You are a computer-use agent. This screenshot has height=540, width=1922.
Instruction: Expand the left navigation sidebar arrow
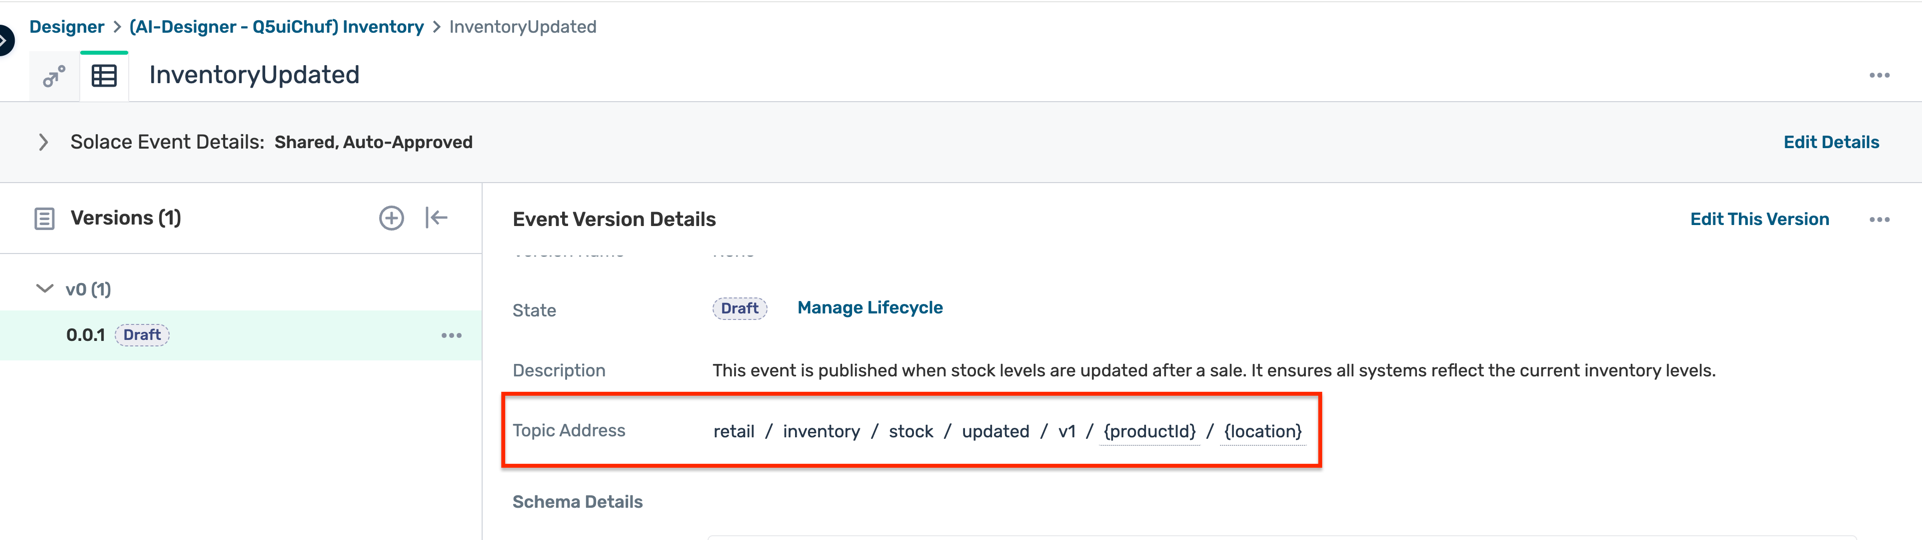pyautogui.click(x=5, y=40)
